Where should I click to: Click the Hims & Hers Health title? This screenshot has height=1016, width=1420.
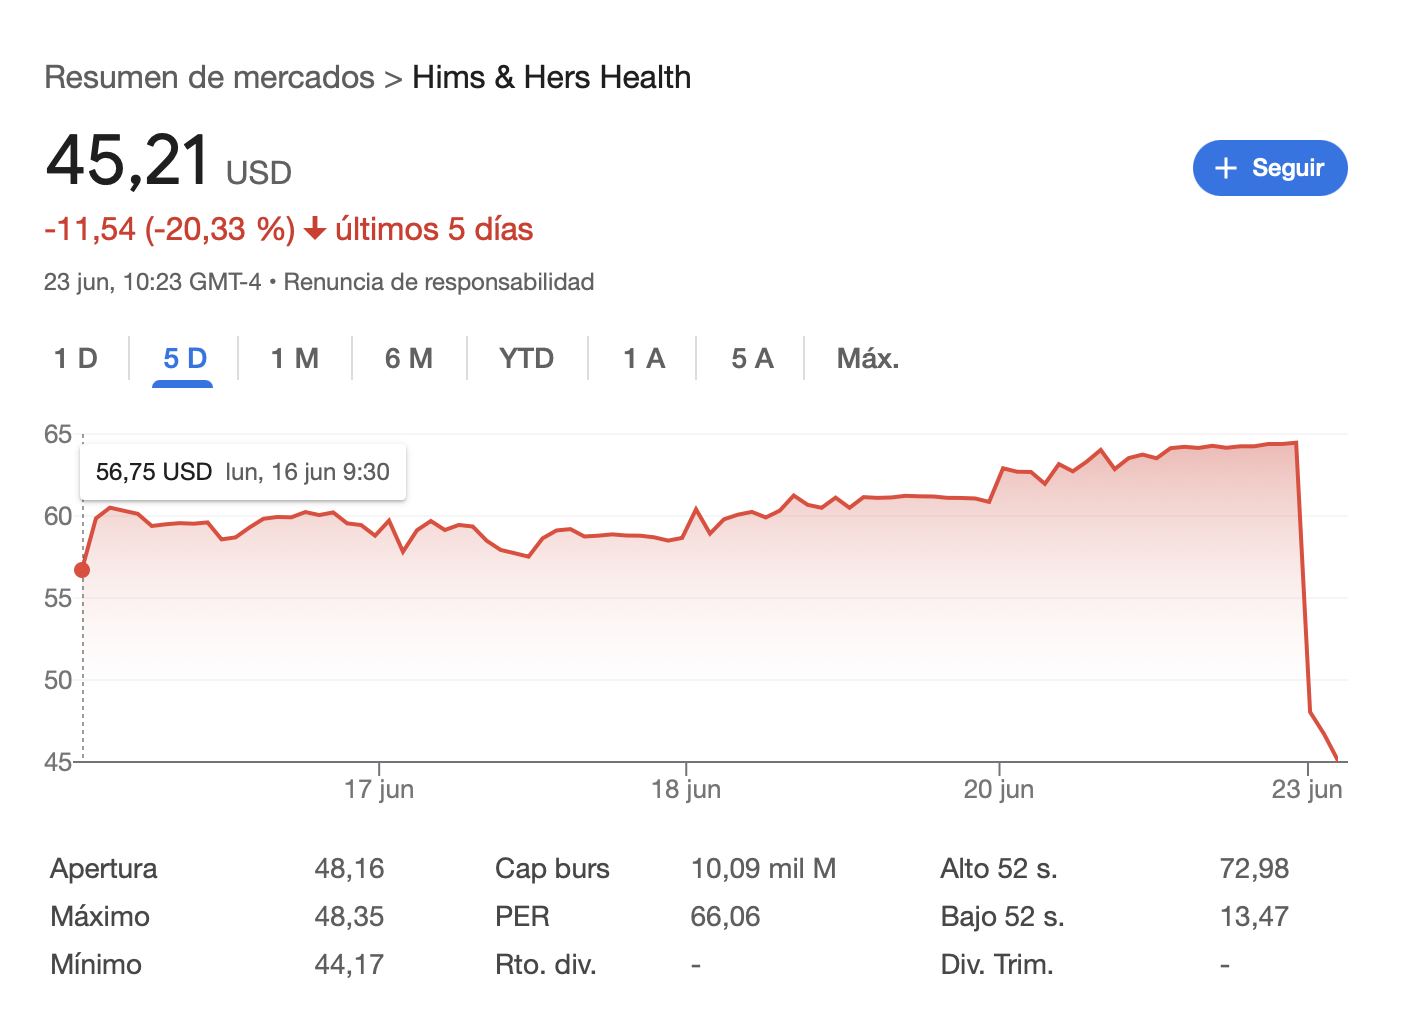tap(551, 77)
